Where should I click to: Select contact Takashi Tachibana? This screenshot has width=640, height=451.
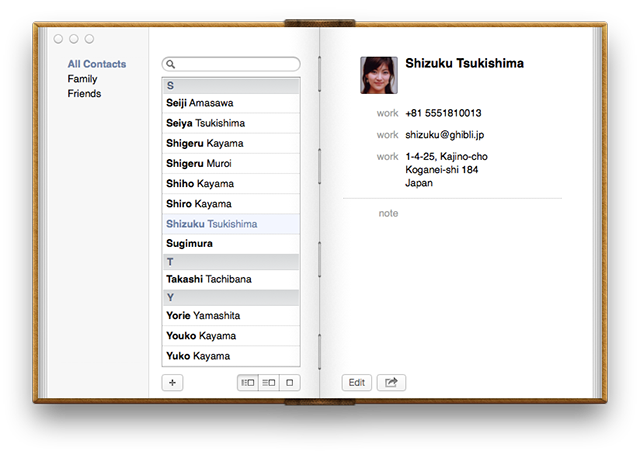[x=231, y=279]
